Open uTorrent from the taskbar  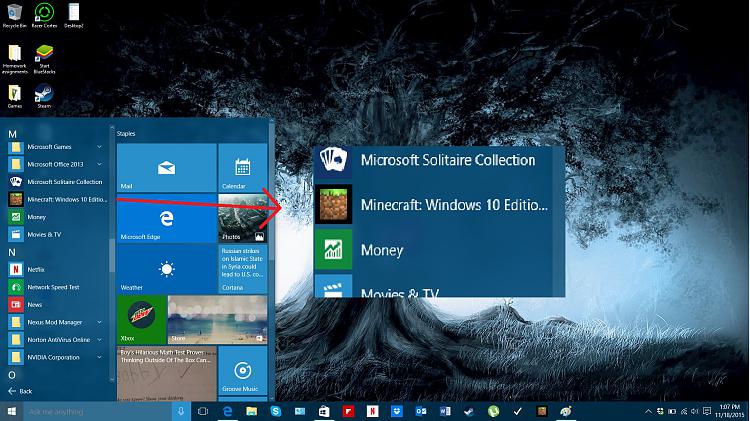493,411
